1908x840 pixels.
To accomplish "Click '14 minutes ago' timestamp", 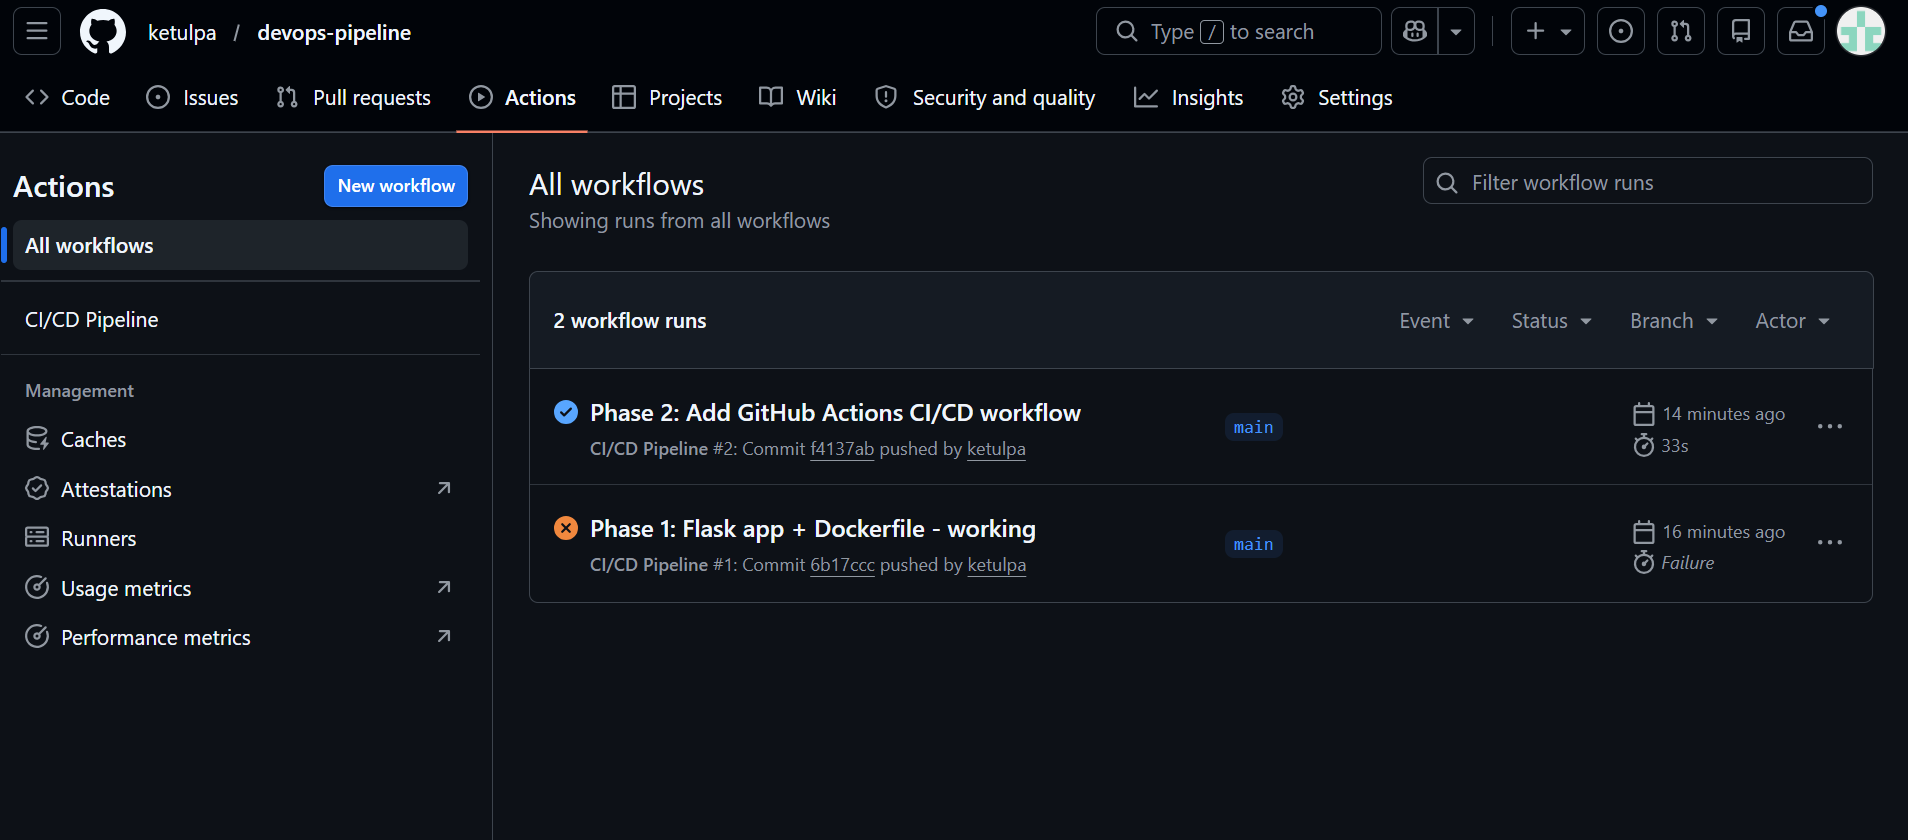I will click(x=1724, y=414).
